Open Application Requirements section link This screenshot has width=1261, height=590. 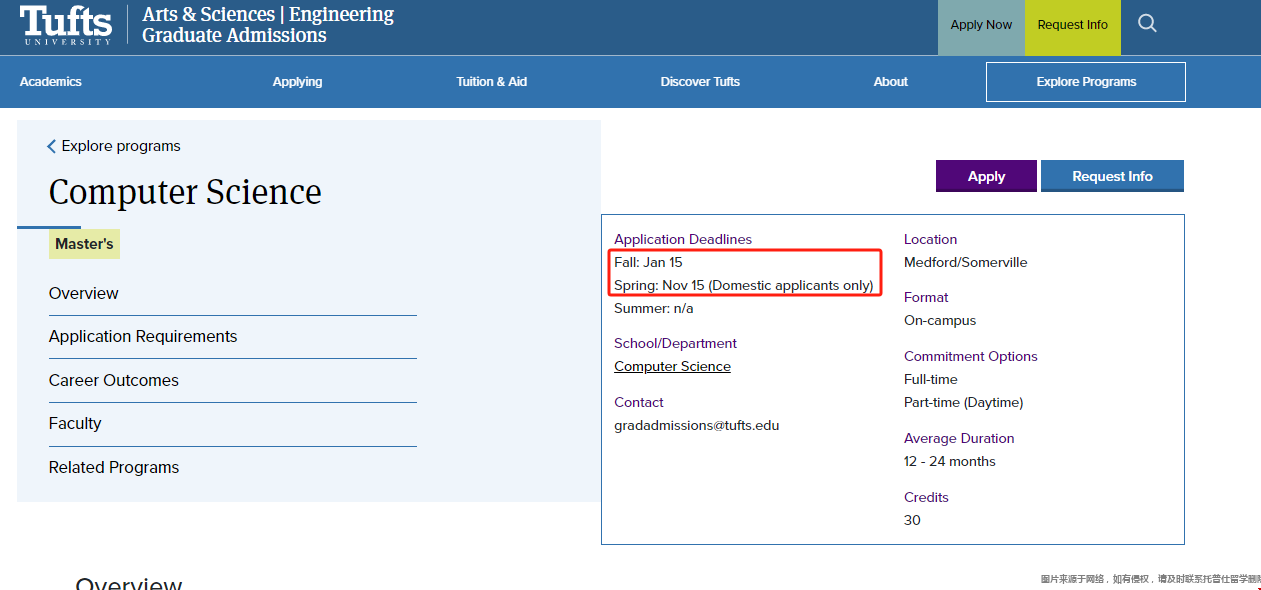tap(143, 337)
